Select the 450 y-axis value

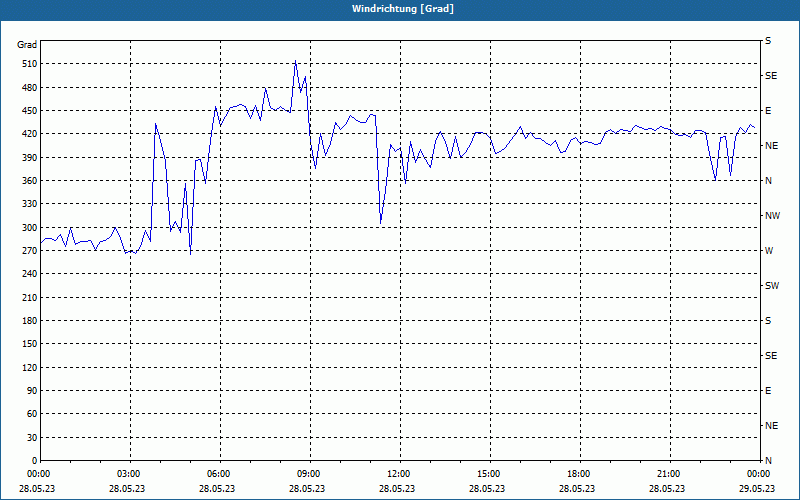coord(29,111)
